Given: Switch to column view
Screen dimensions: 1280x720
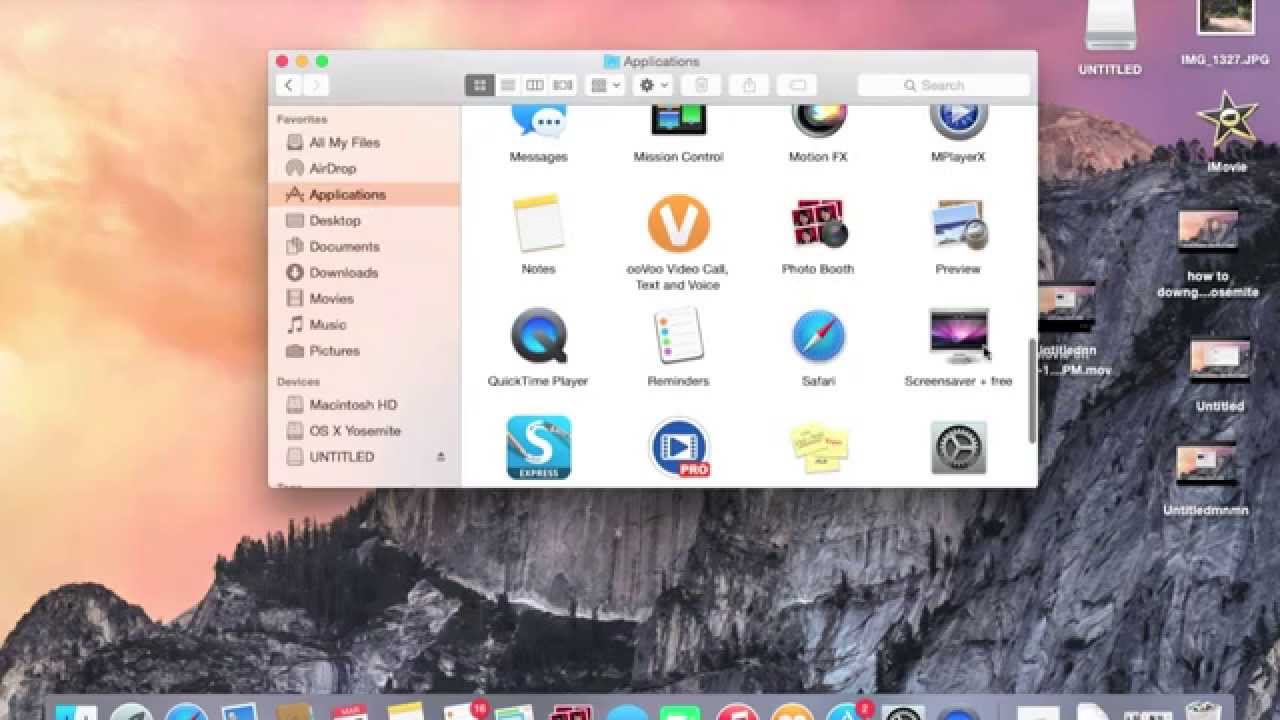Looking at the screenshot, I should 535,86.
